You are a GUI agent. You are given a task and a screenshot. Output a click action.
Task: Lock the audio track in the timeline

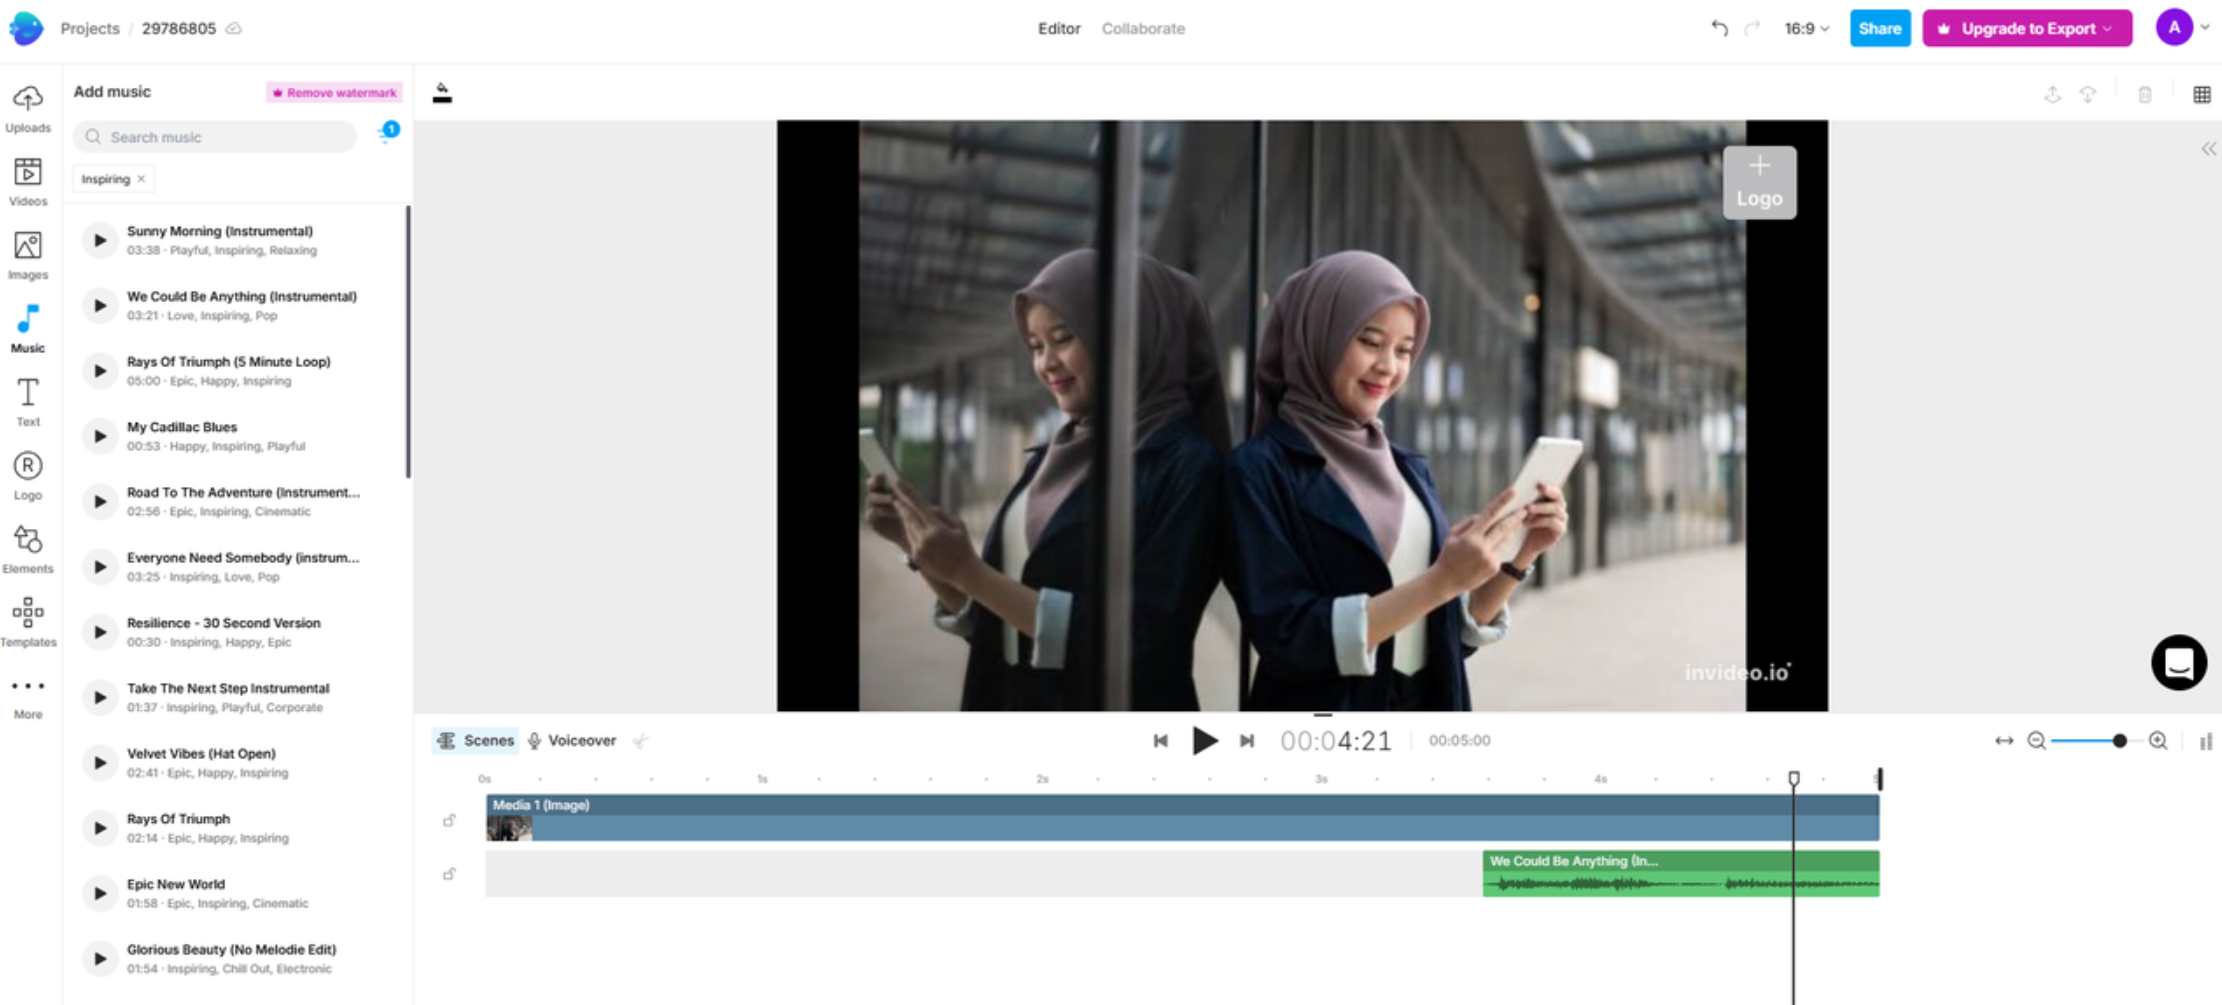coord(449,872)
